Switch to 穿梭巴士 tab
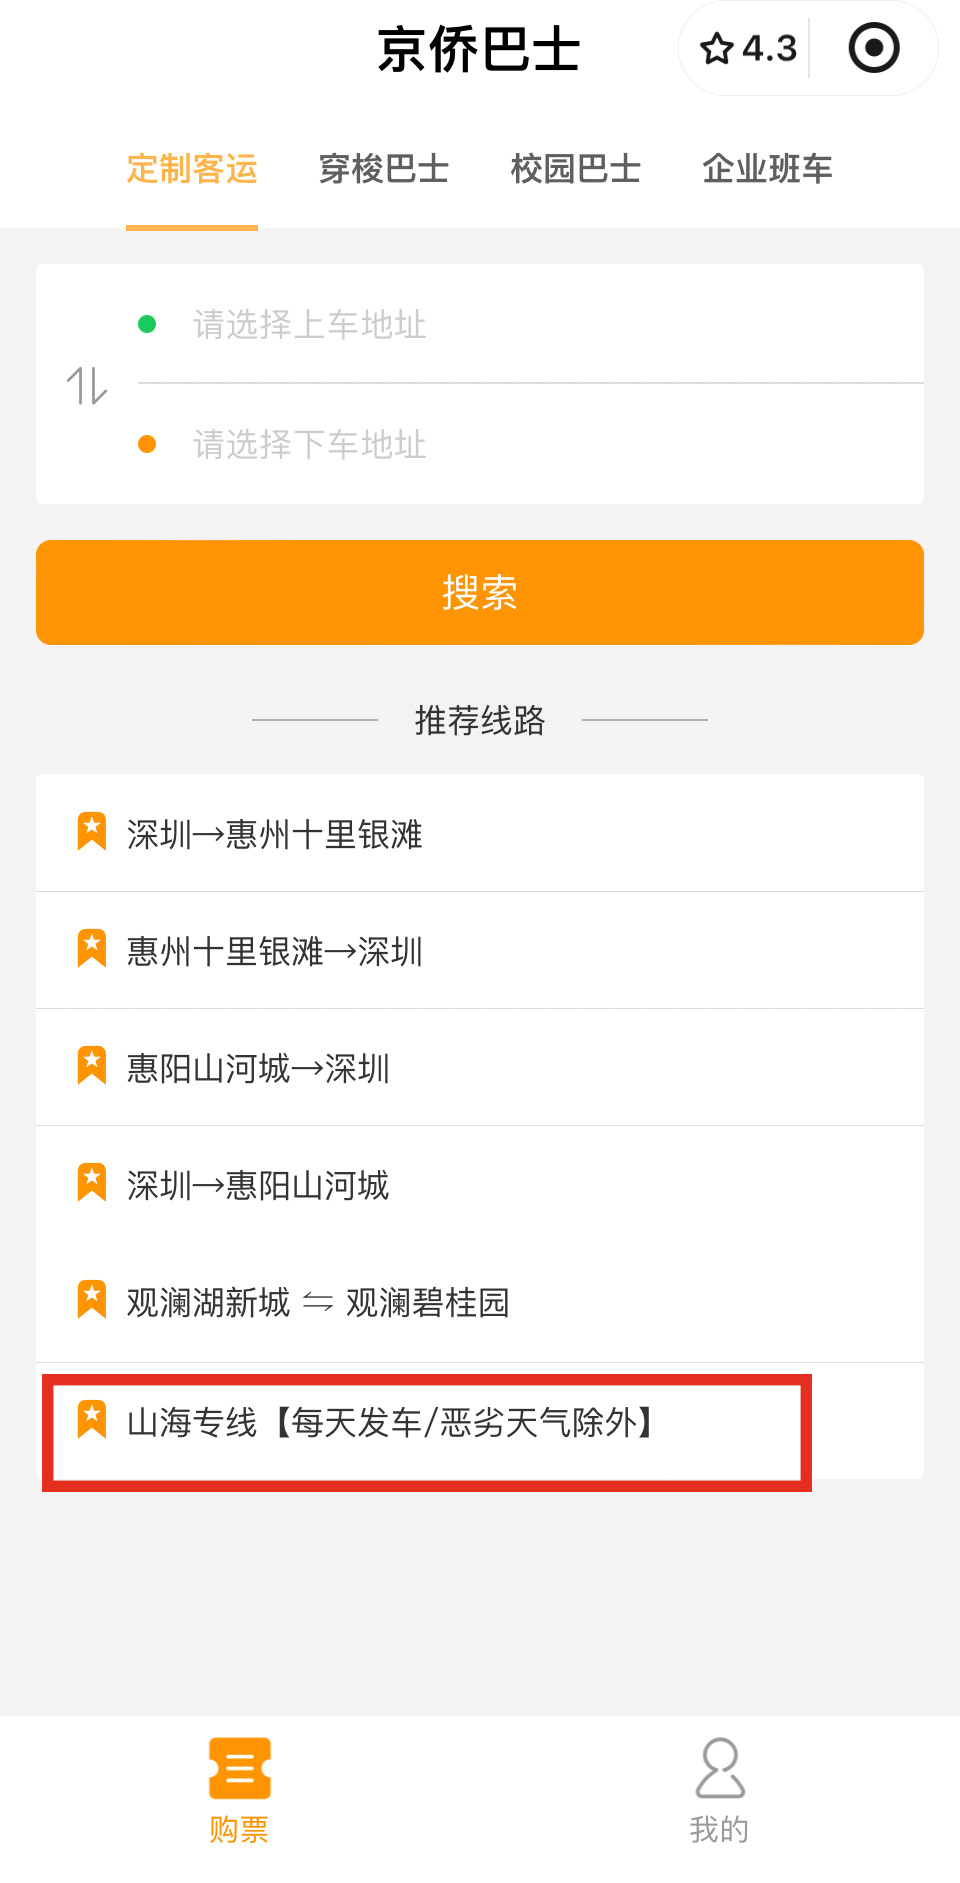This screenshot has width=960, height=1883. pyautogui.click(x=384, y=169)
